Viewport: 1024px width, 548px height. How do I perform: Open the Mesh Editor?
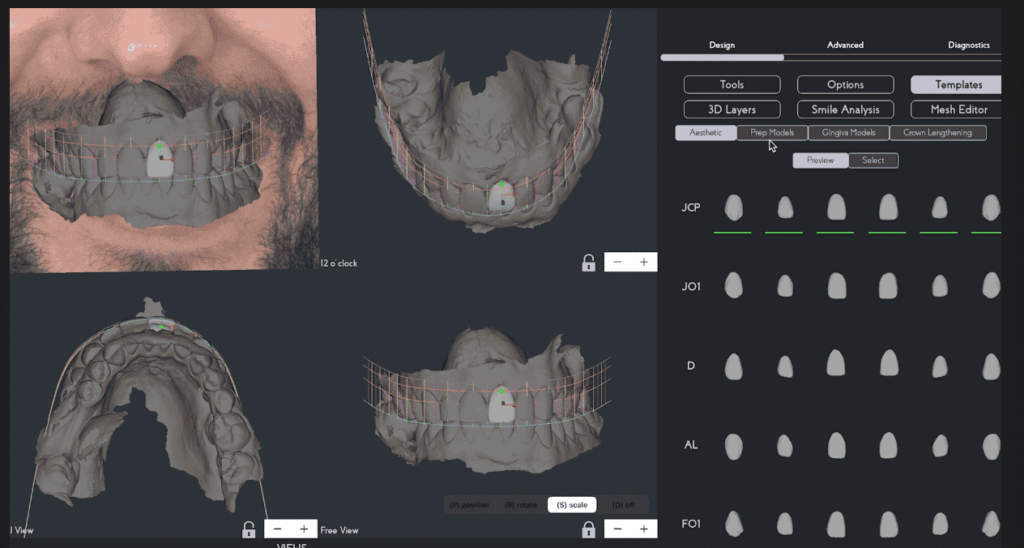[x=958, y=109]
